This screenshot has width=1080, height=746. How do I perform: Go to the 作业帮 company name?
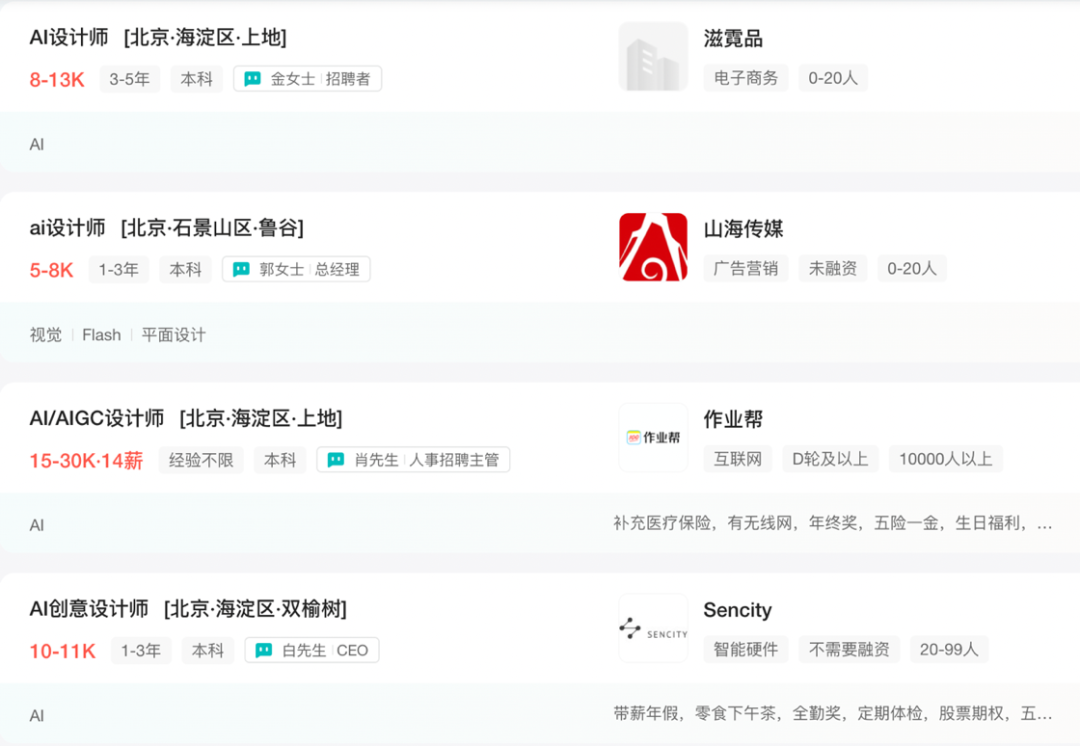[x=733, y=419]
